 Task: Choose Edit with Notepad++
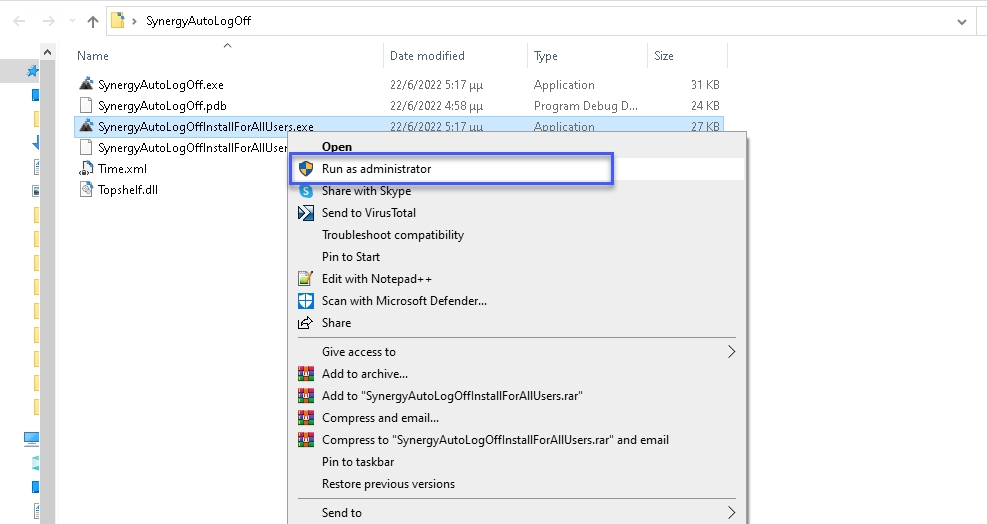coord(376,279)
